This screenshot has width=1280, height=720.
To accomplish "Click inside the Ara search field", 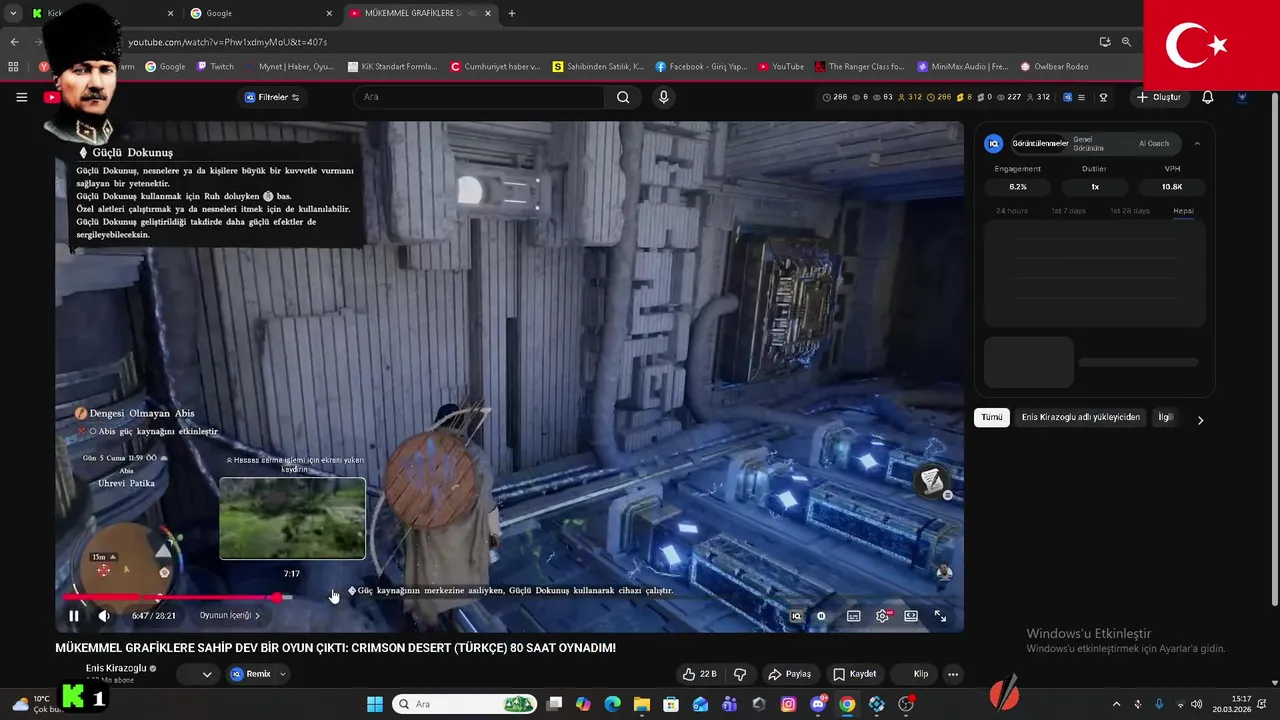I will [479, 97].
